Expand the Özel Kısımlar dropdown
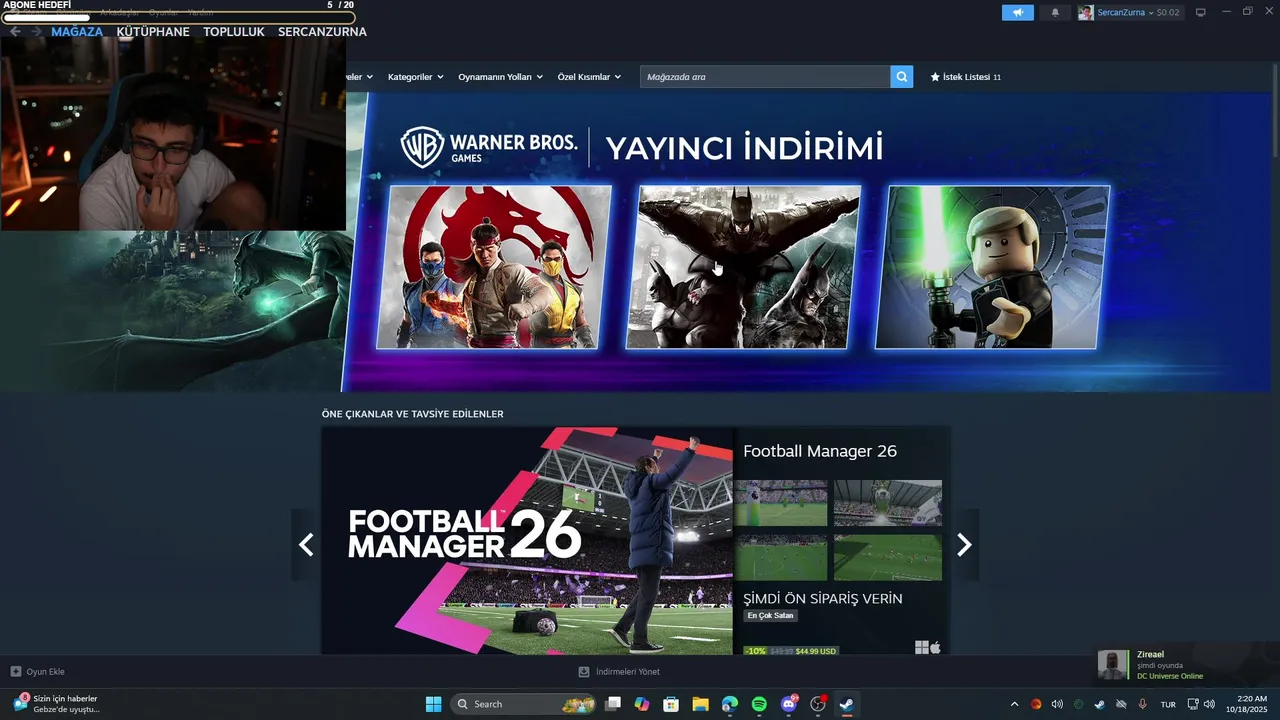This screenshot has height=720, width=1280. click(x=589, y=77)
